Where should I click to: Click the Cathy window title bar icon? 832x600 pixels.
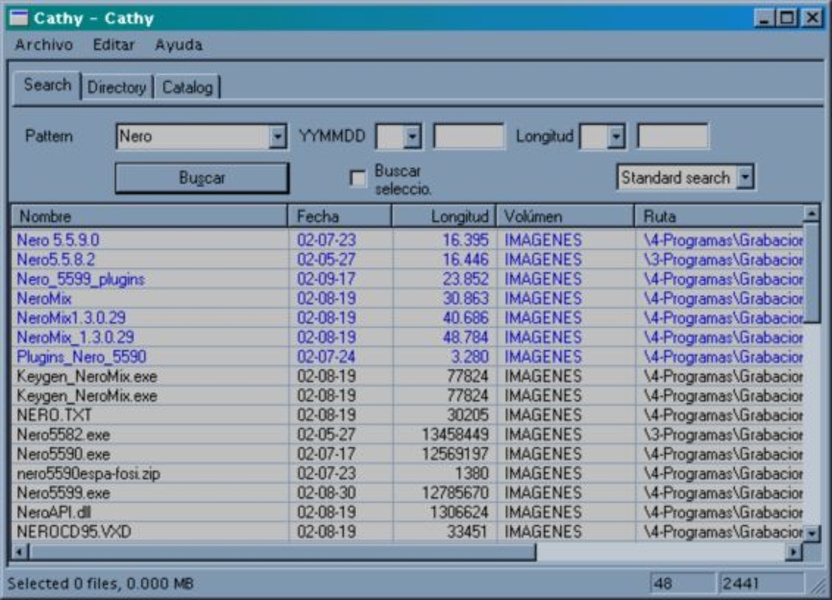pos(19,19)
